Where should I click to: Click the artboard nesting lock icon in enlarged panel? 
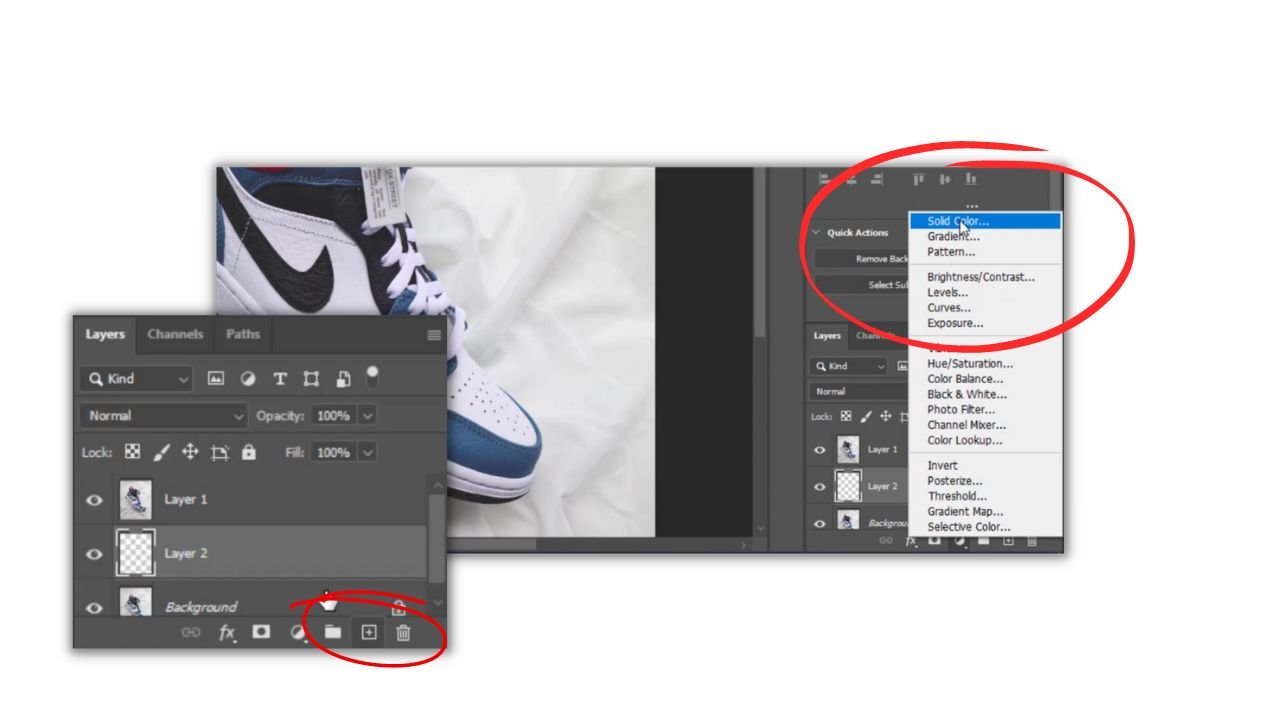click(220, 452)
